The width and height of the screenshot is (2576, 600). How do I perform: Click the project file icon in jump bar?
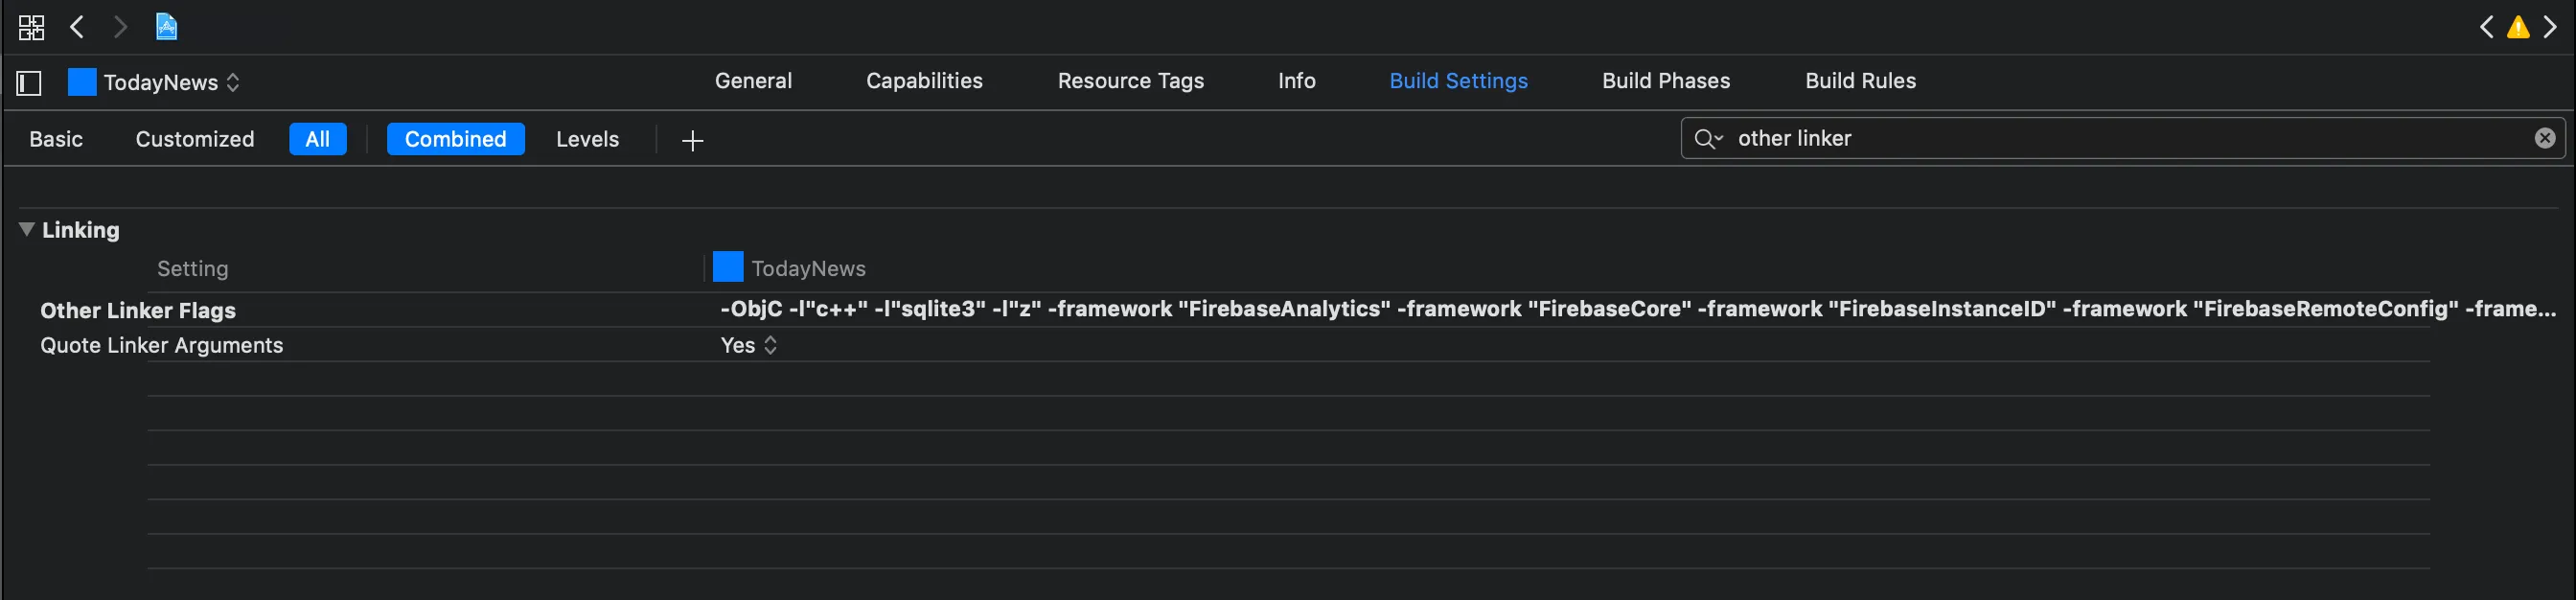[166, 27]
